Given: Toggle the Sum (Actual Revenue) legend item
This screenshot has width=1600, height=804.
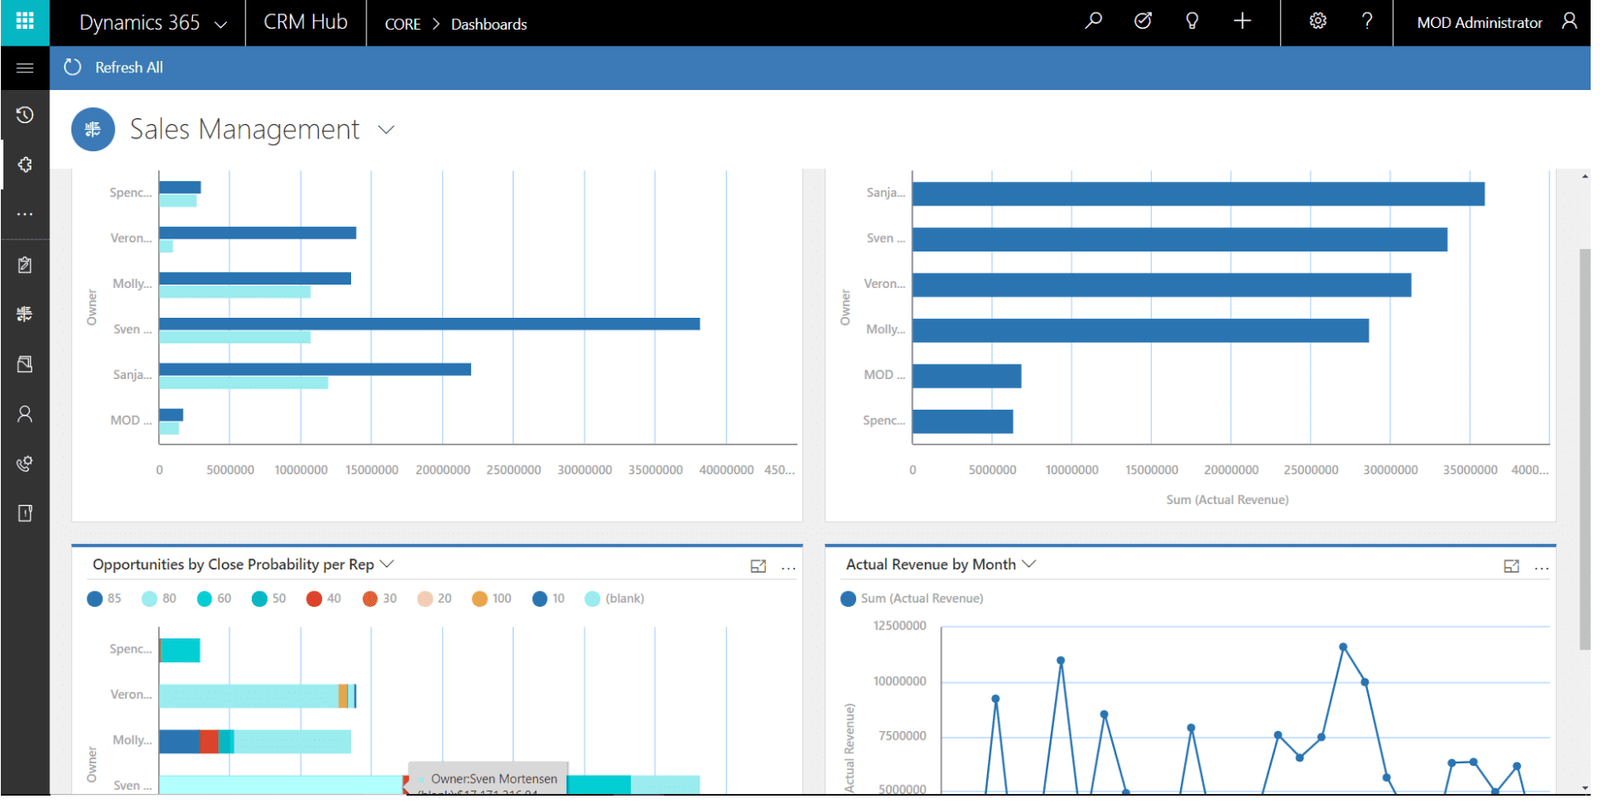Looking at the screenshot, I should 912,599.
